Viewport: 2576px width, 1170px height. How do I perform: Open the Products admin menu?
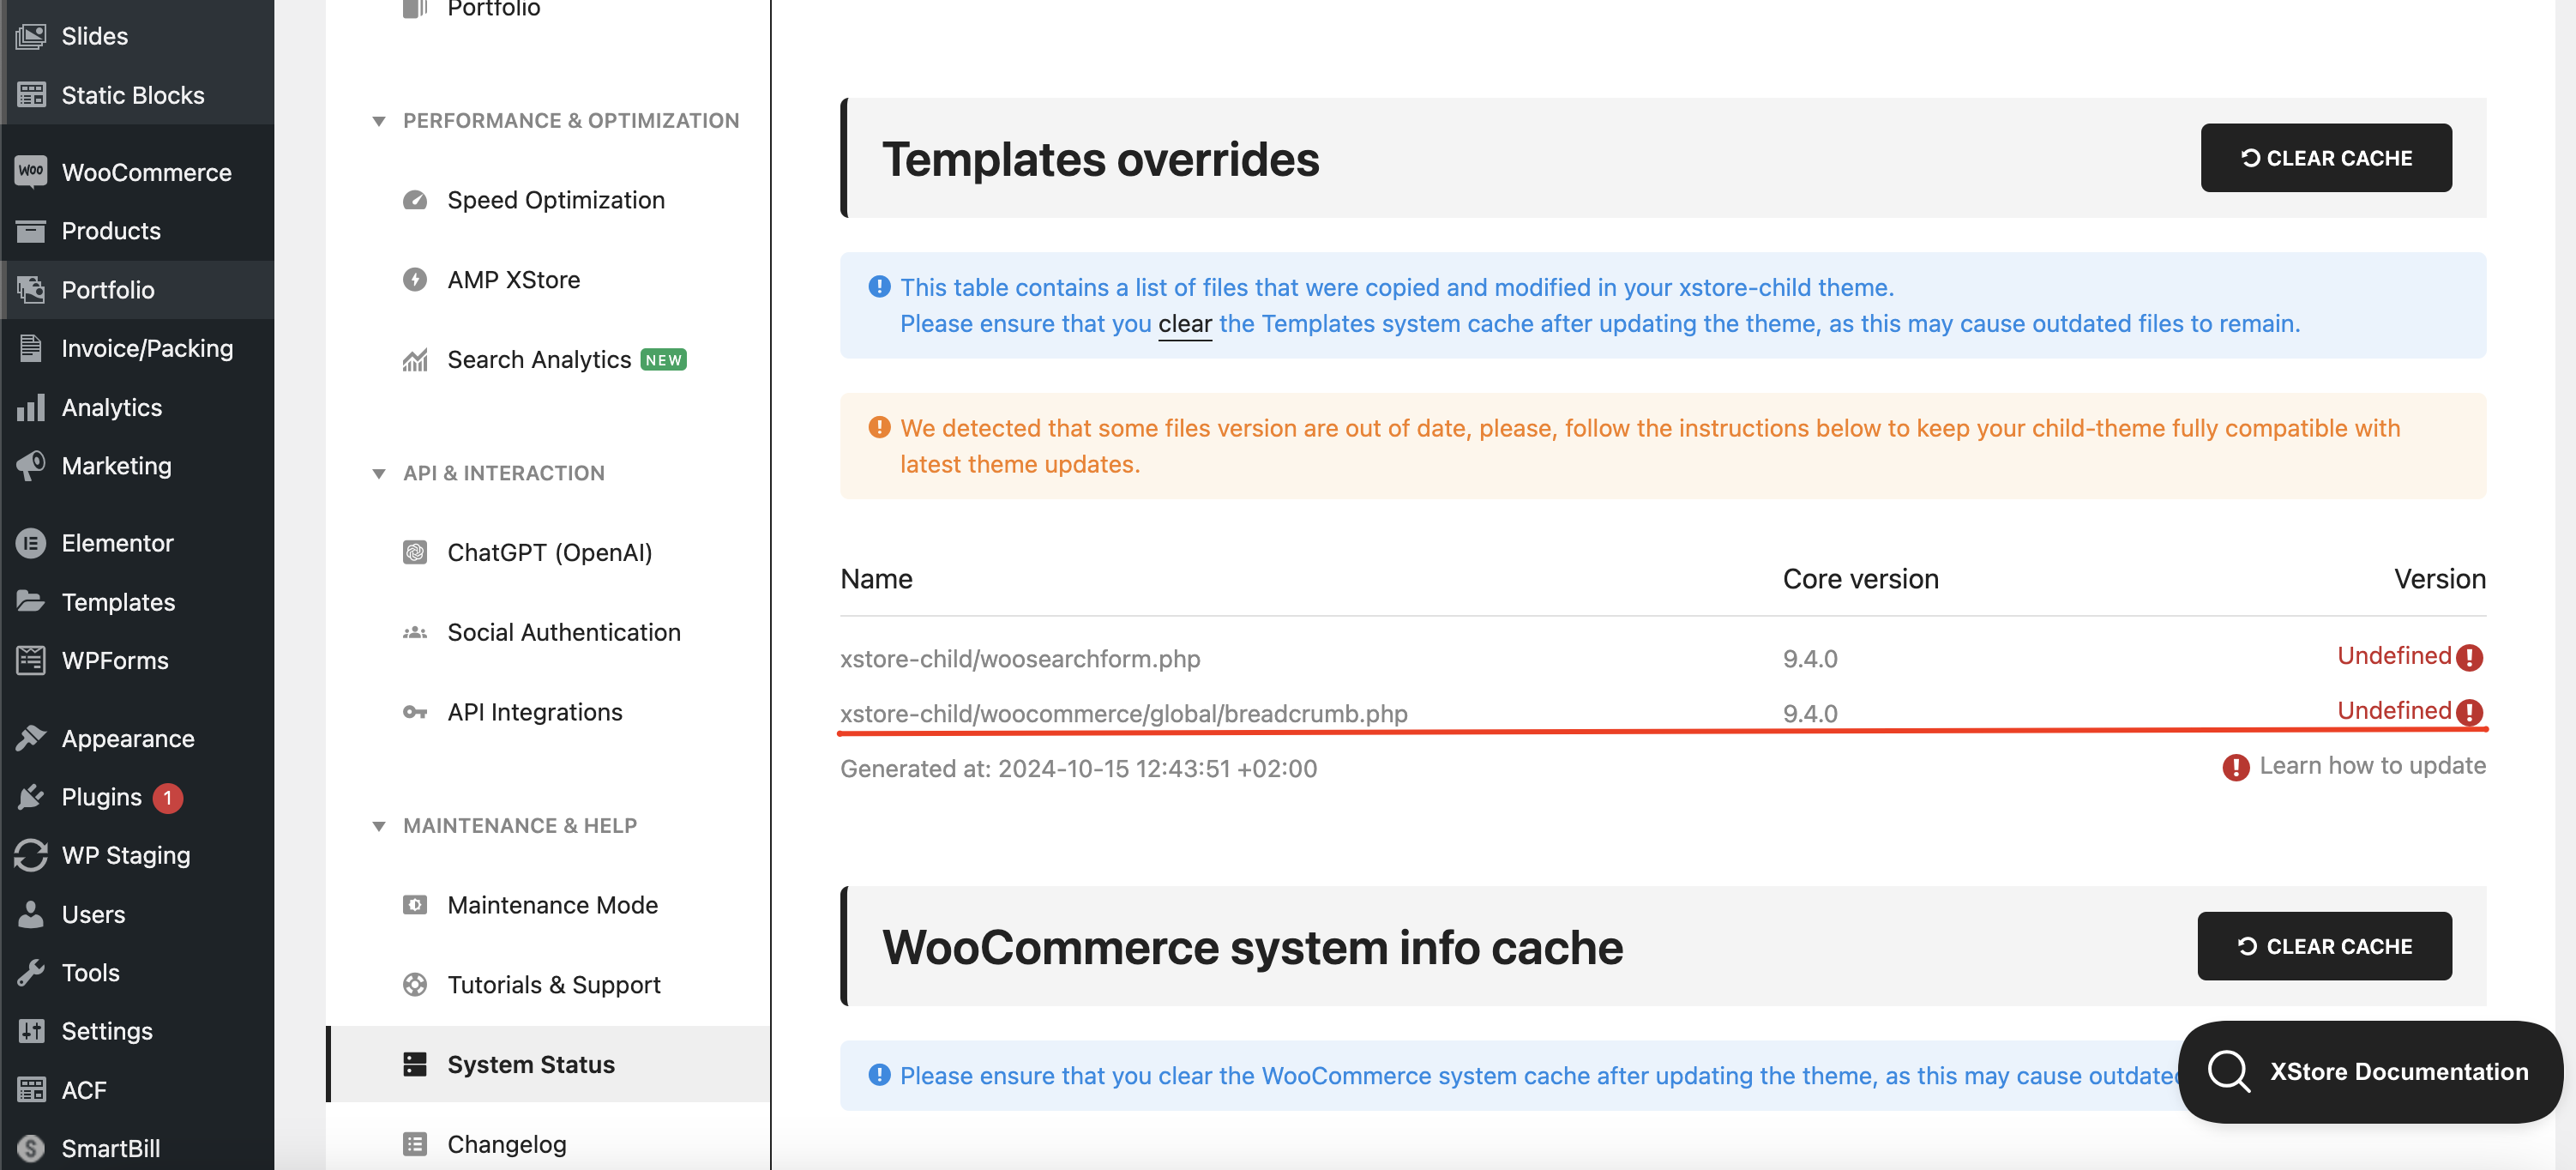137,231
